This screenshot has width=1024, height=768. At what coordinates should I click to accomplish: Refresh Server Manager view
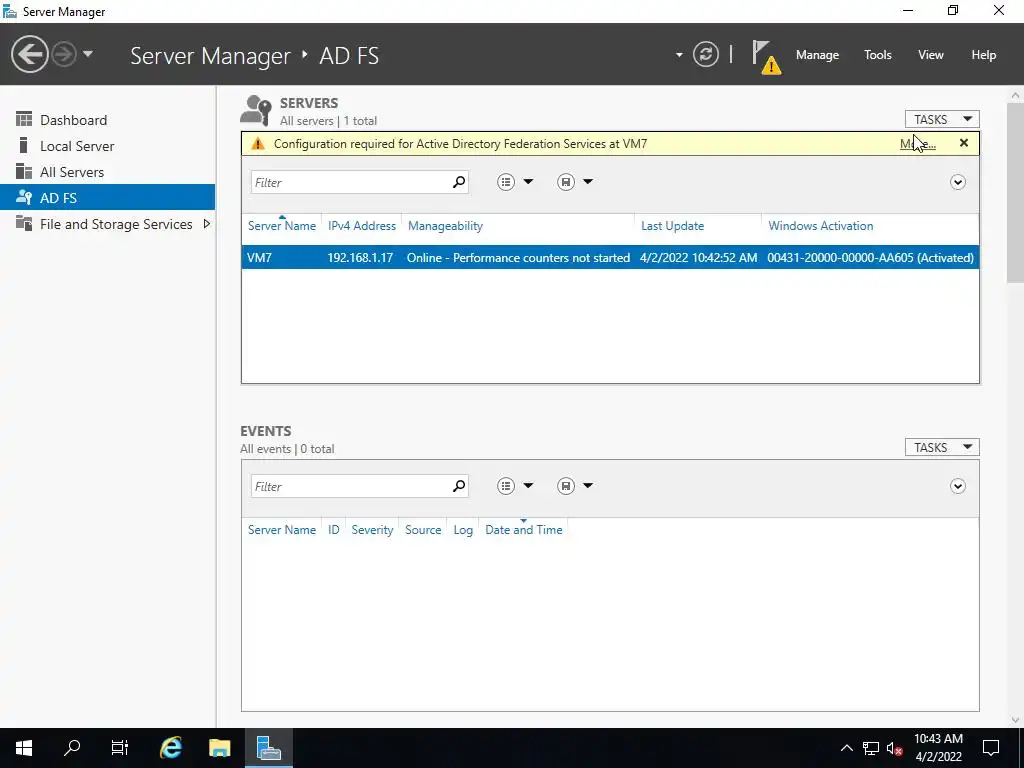click(x=705, y=54)
